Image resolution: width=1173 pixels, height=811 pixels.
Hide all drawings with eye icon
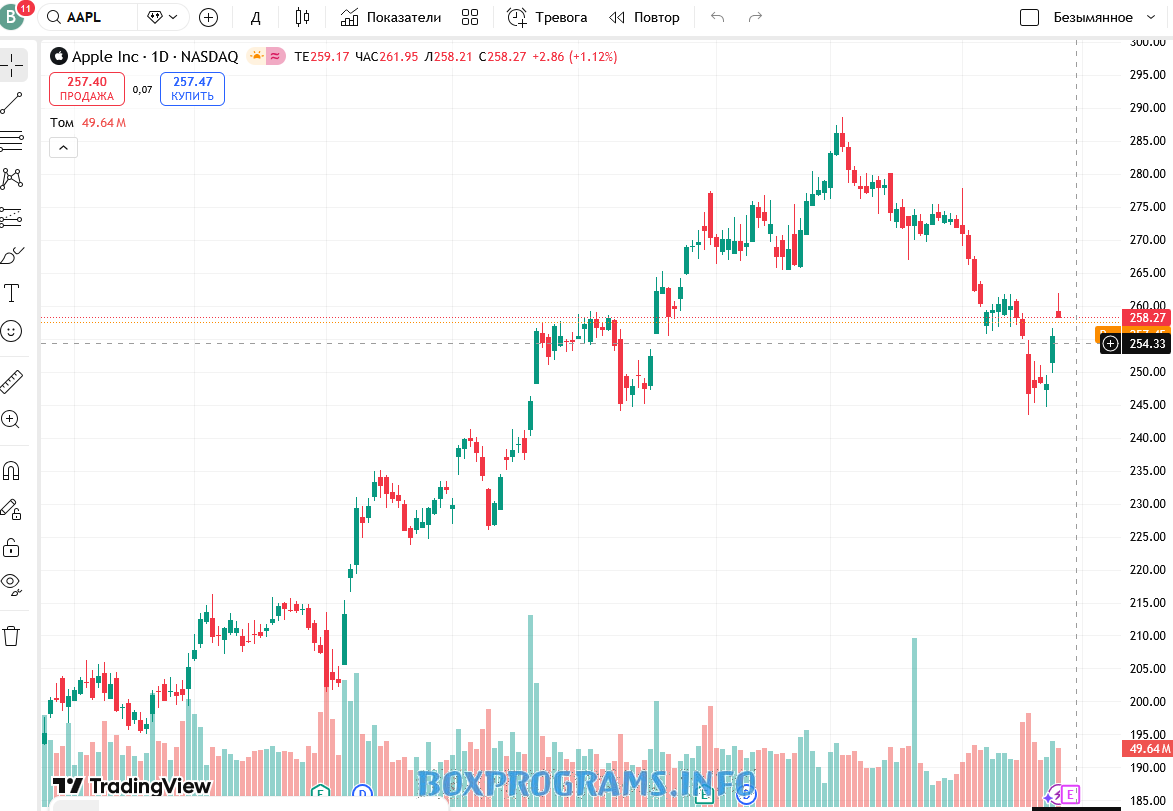[12, 584]
